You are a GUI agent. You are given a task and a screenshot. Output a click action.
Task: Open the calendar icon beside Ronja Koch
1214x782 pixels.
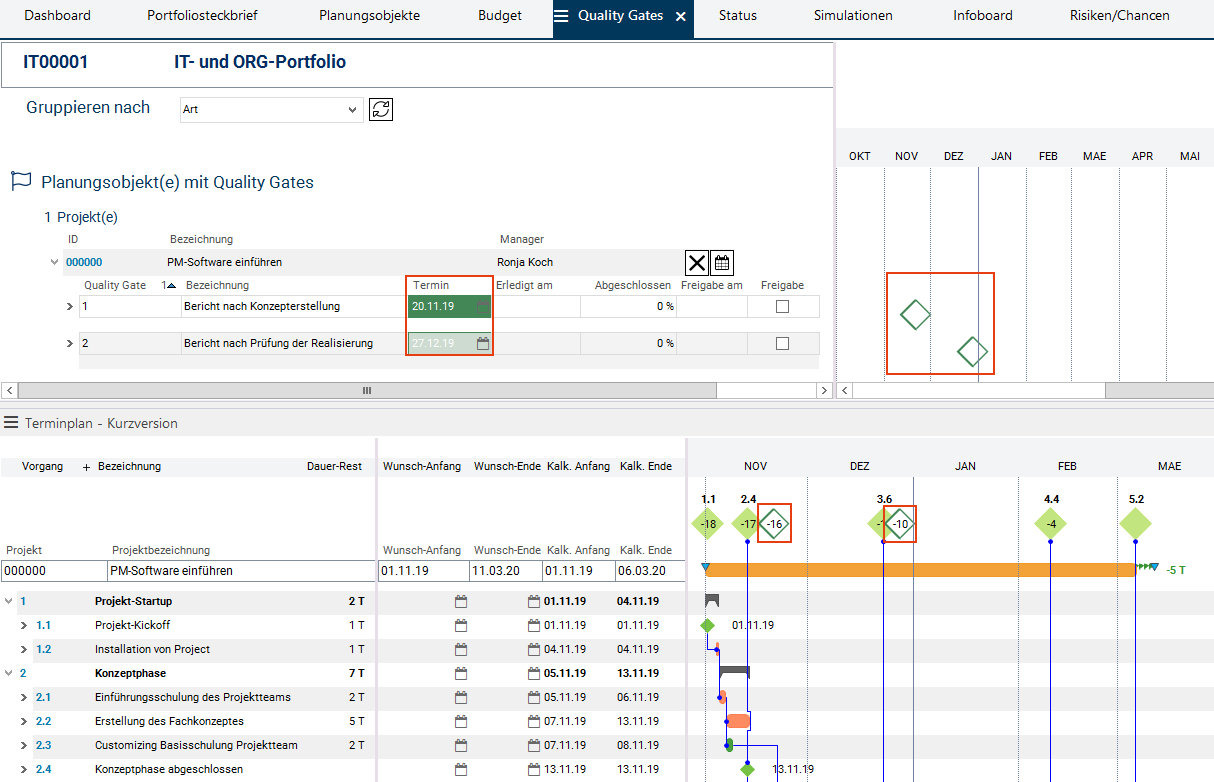click(x=722, y=263)
